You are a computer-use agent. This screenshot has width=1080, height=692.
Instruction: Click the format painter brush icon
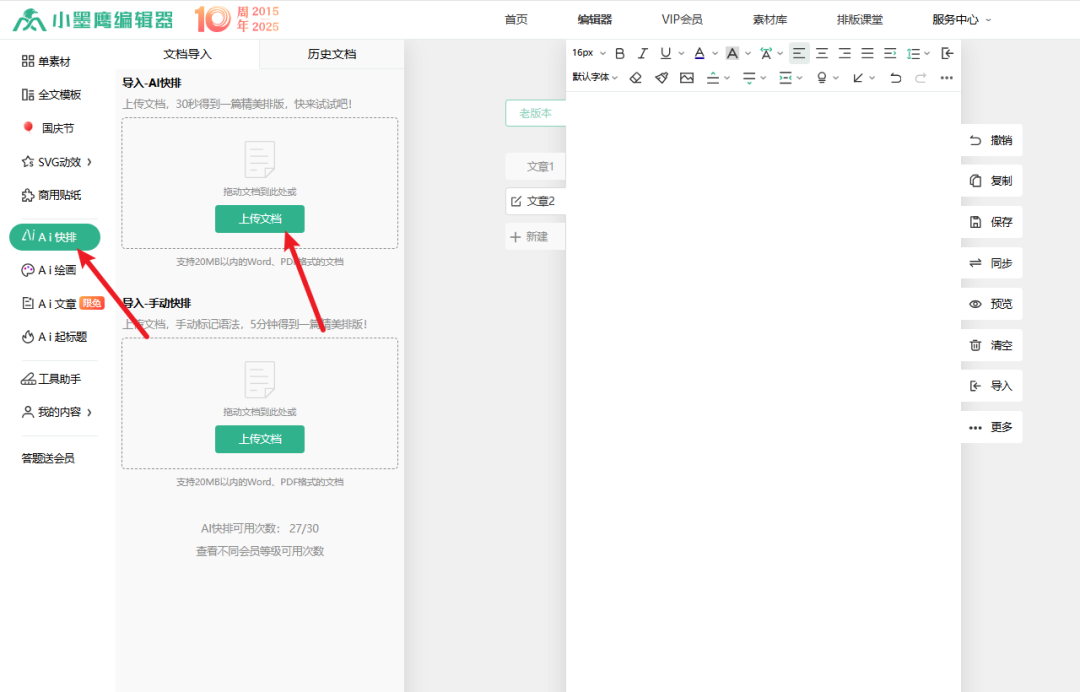(661, 78)
